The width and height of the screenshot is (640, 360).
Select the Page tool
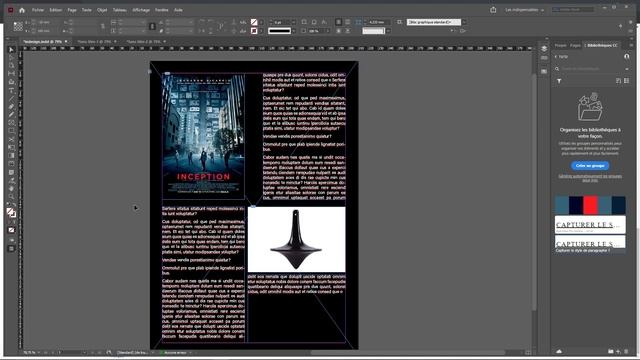[x=11, y=66]
